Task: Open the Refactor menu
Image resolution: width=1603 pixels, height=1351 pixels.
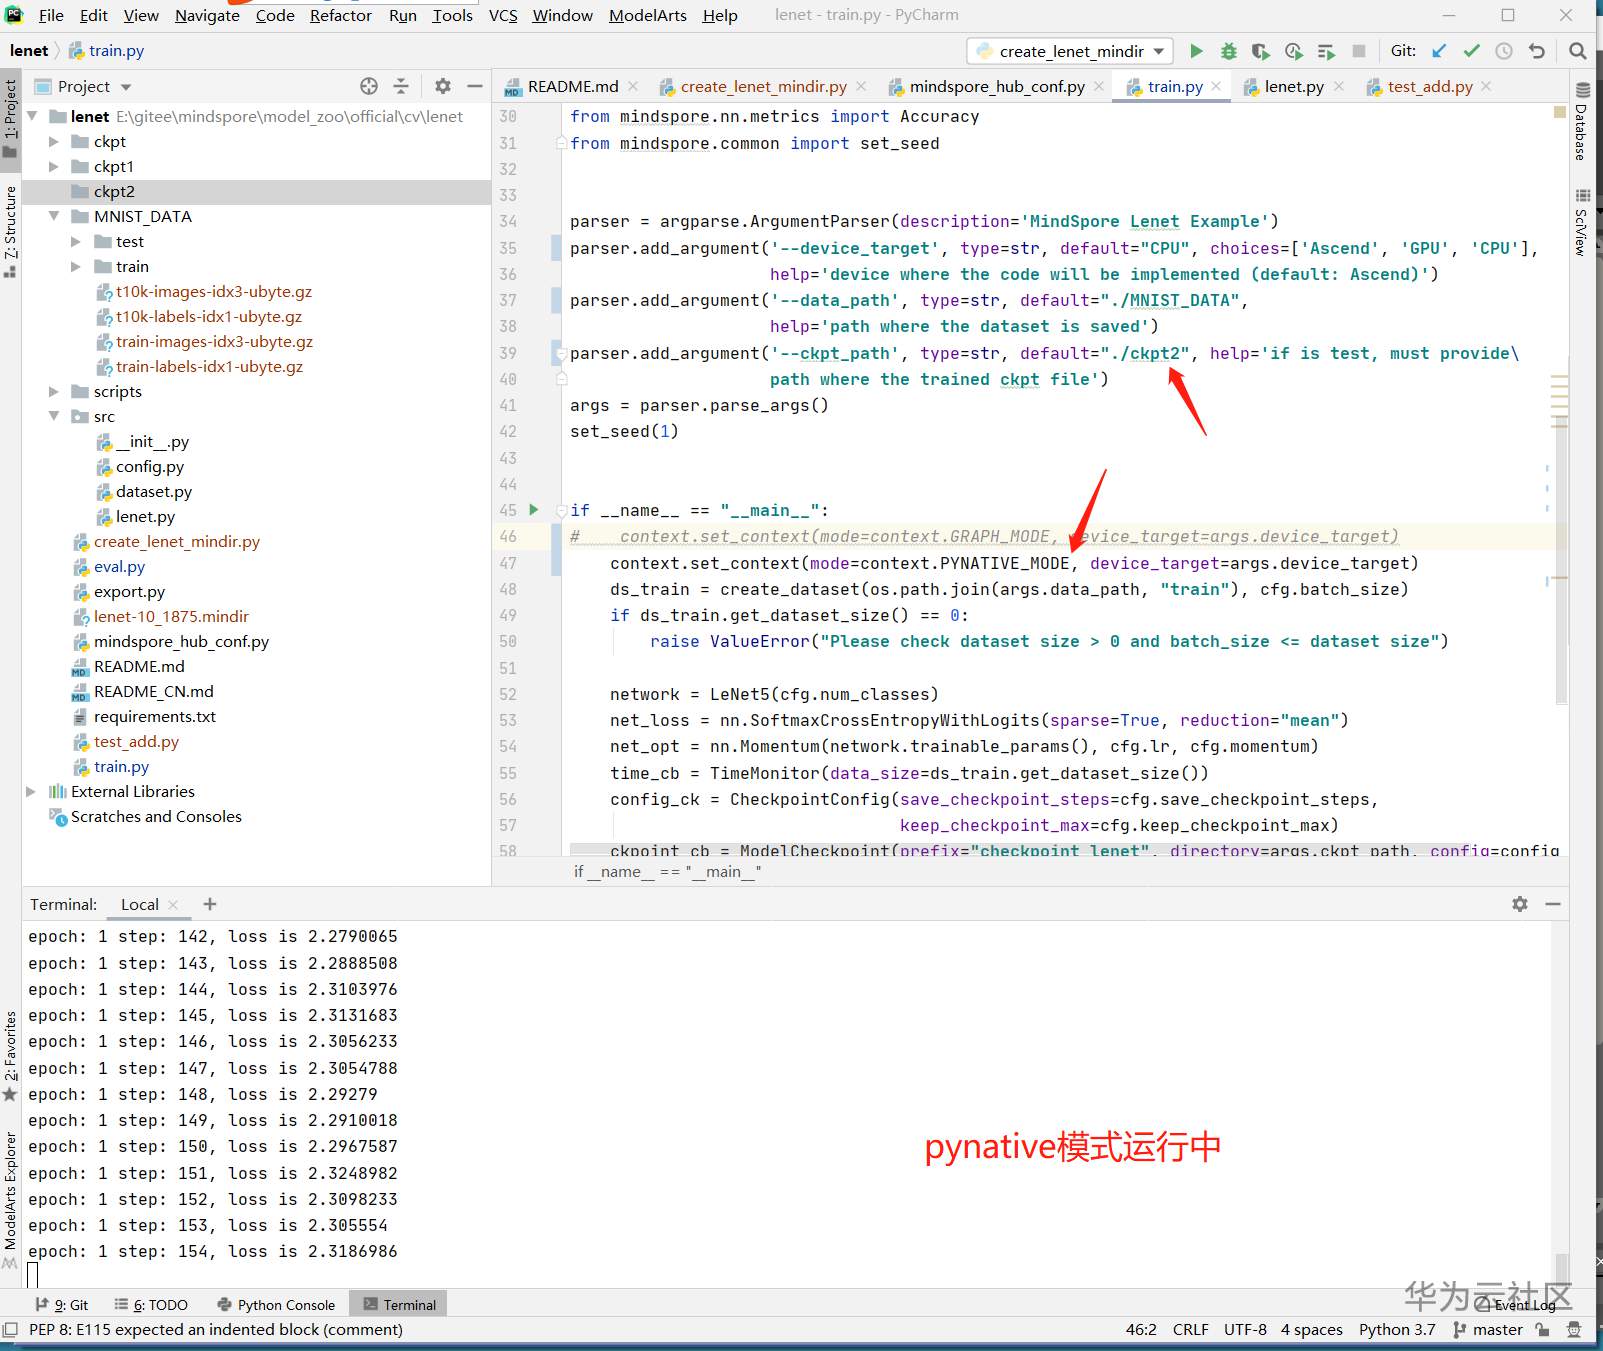Action: [x=340, y=15]
